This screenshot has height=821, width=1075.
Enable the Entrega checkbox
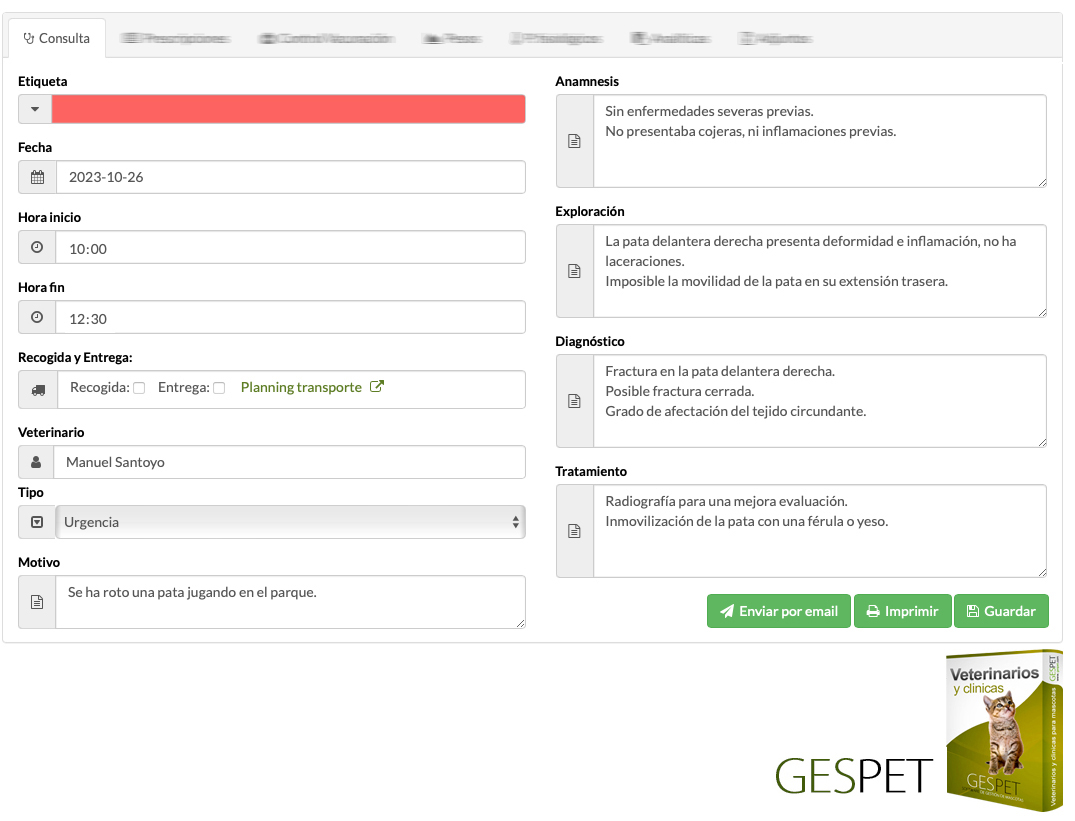click(219, 388)
